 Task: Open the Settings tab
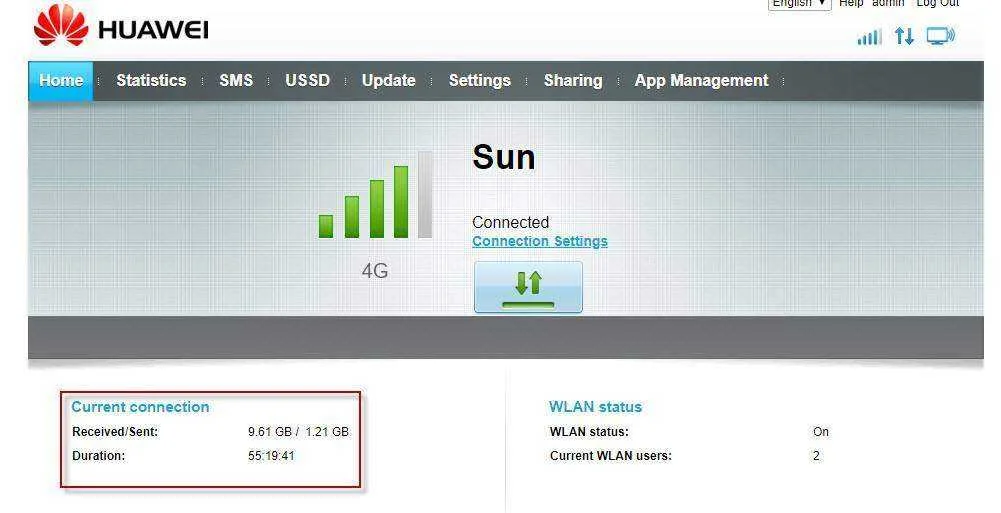pyautogui.click(x=479, y=80)
